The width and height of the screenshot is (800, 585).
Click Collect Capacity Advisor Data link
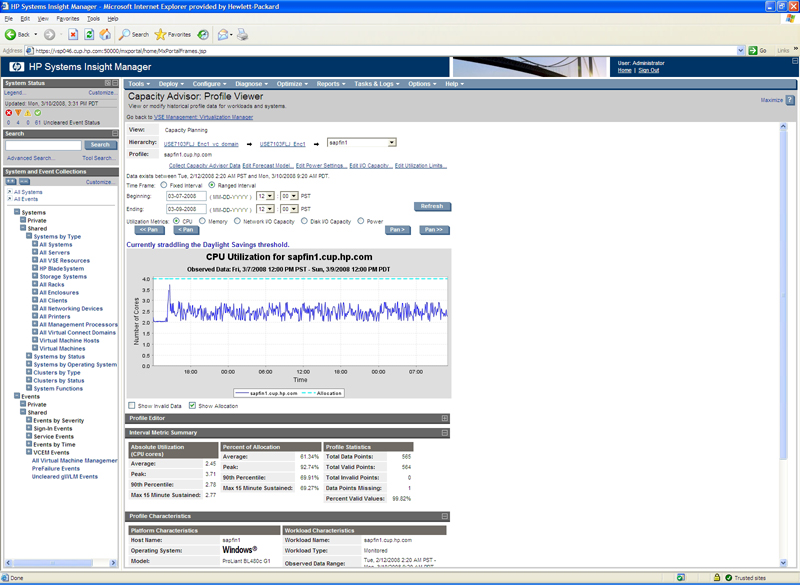click(x=205, y=166)
